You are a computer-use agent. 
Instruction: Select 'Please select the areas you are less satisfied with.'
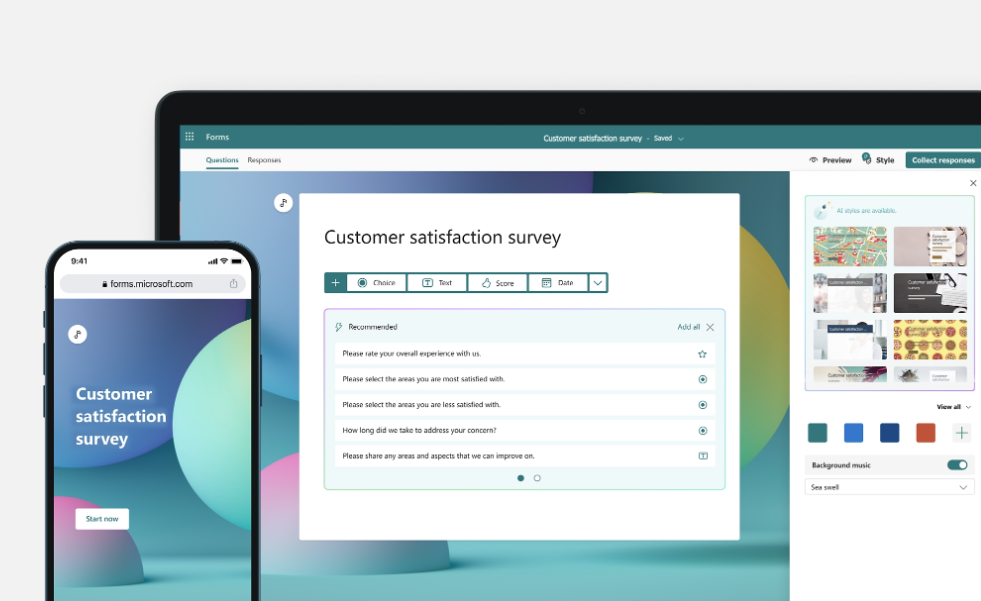(524, 405)
